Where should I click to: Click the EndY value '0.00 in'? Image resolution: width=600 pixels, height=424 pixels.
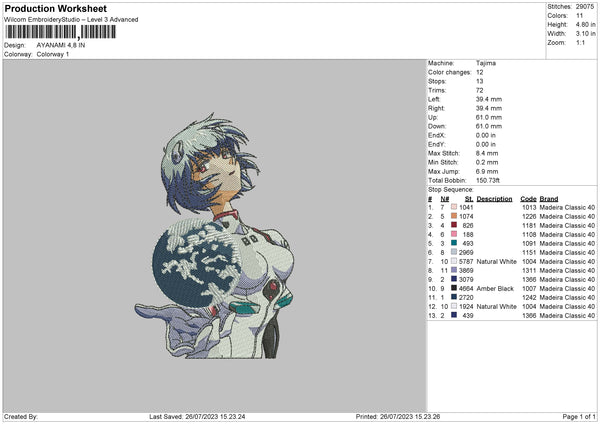[486, 144]
